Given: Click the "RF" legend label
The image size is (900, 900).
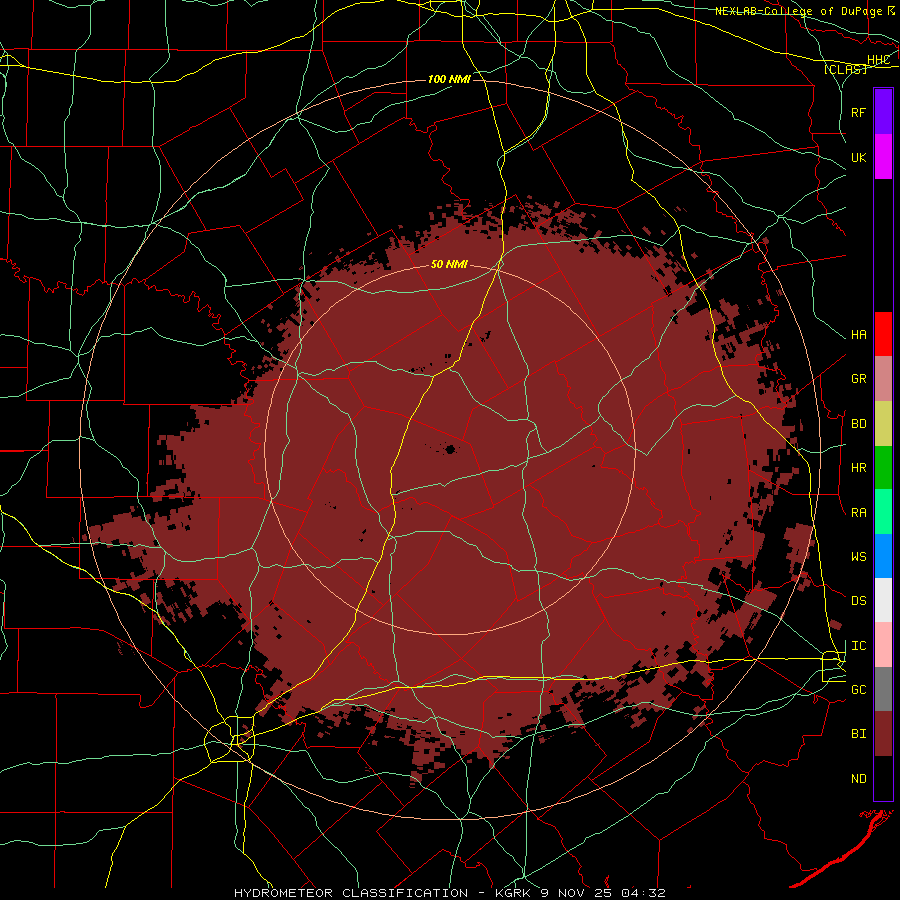Looking at the screenshot, I should pyautogui.click(x=859, y=112).
